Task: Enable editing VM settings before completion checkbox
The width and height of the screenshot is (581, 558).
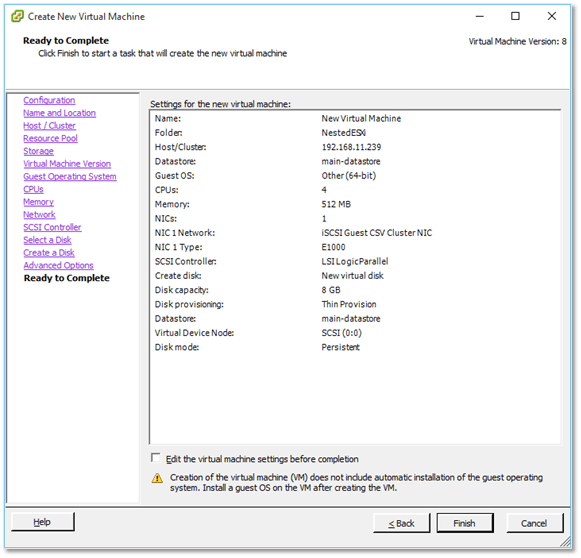Action: coord(156,458)
